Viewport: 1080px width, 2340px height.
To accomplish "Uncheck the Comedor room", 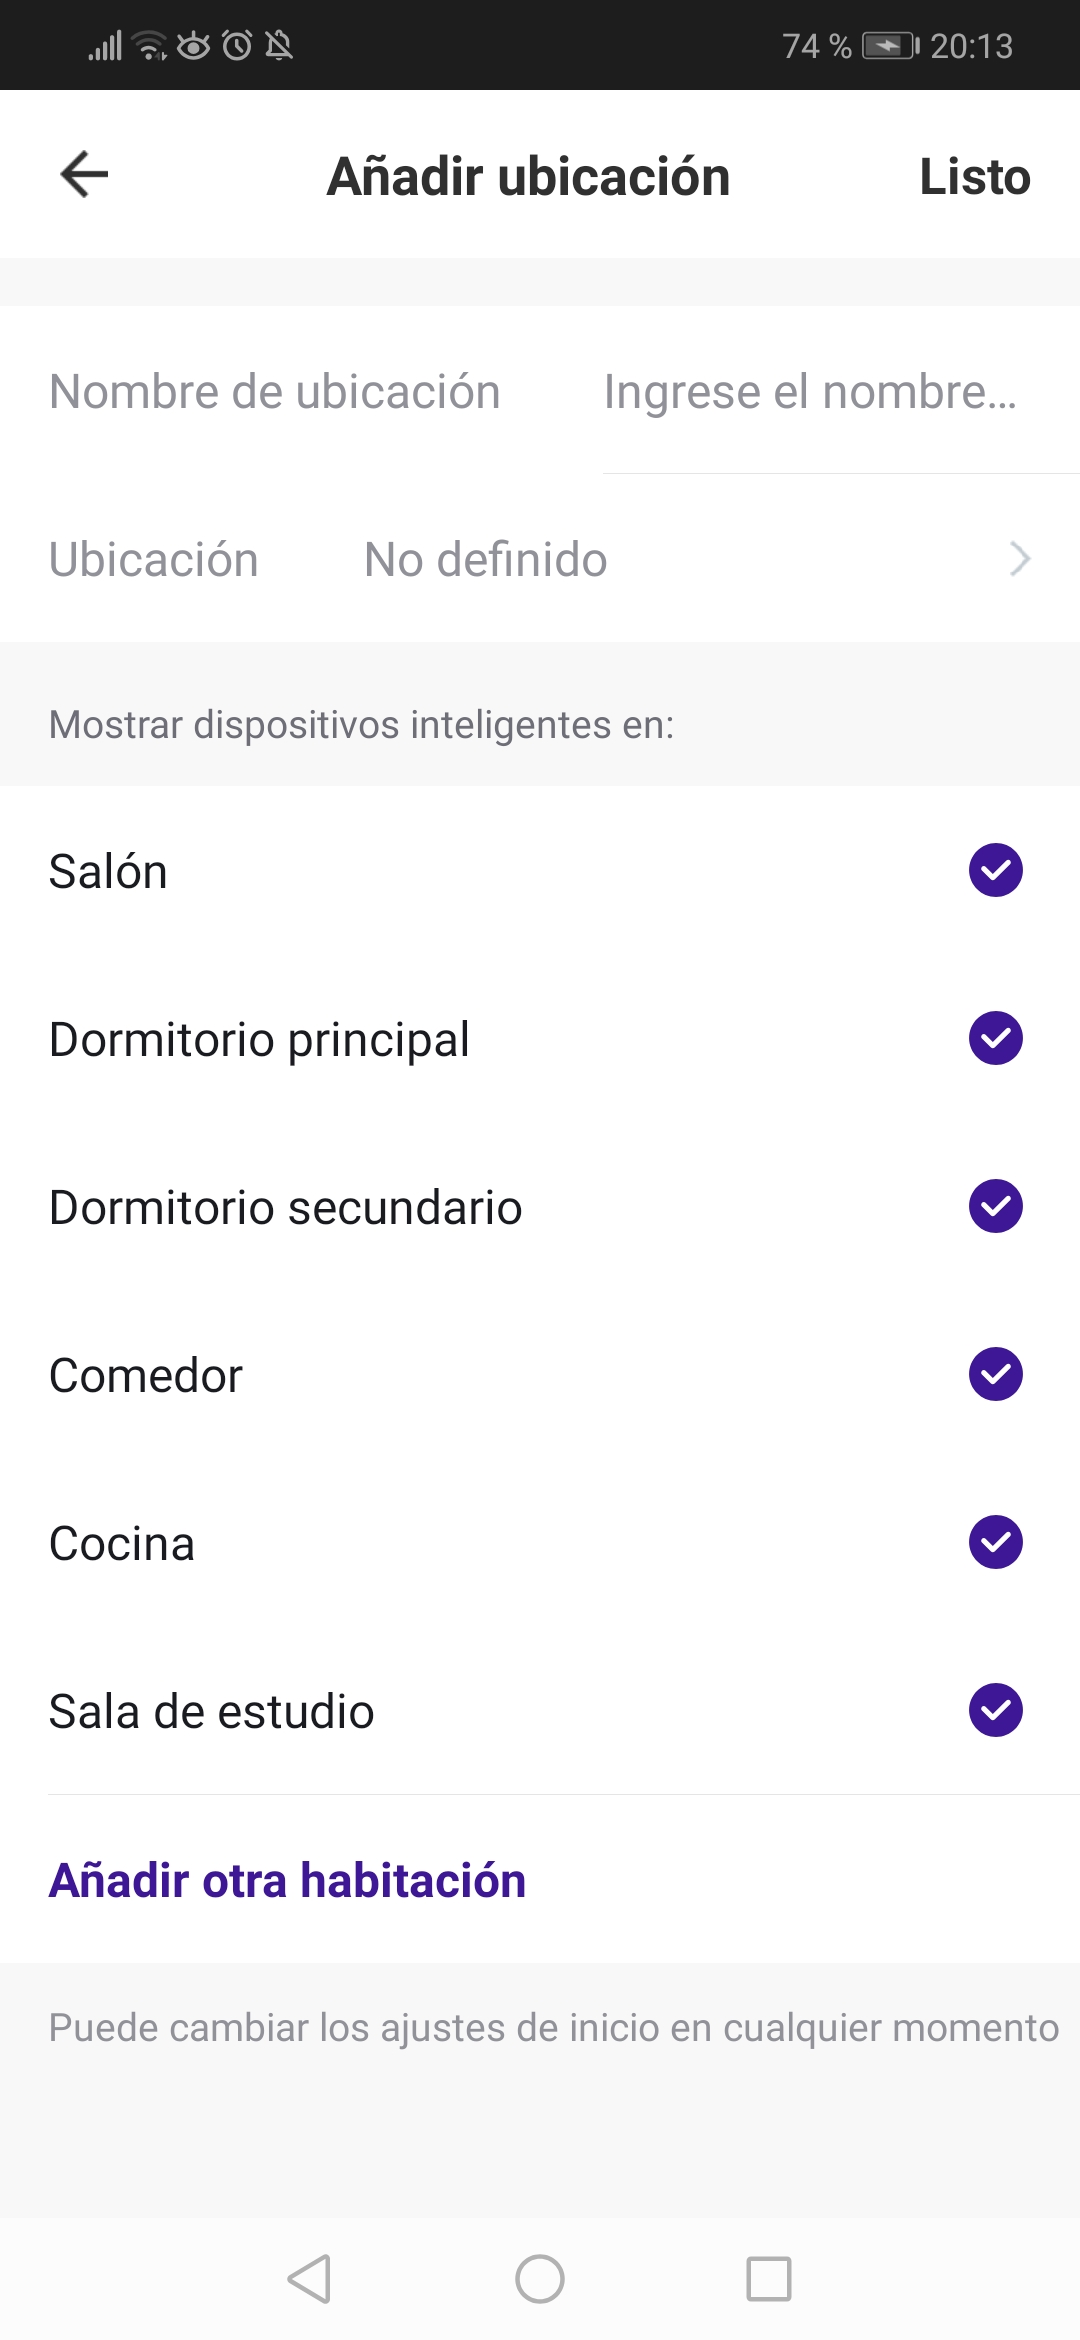I will [x=995, y=1374].
